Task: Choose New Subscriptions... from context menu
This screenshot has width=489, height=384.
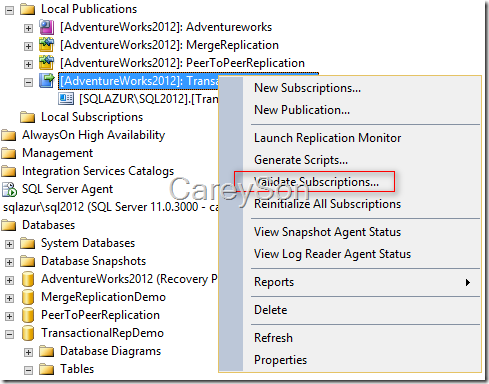Action: click(362, 88)
